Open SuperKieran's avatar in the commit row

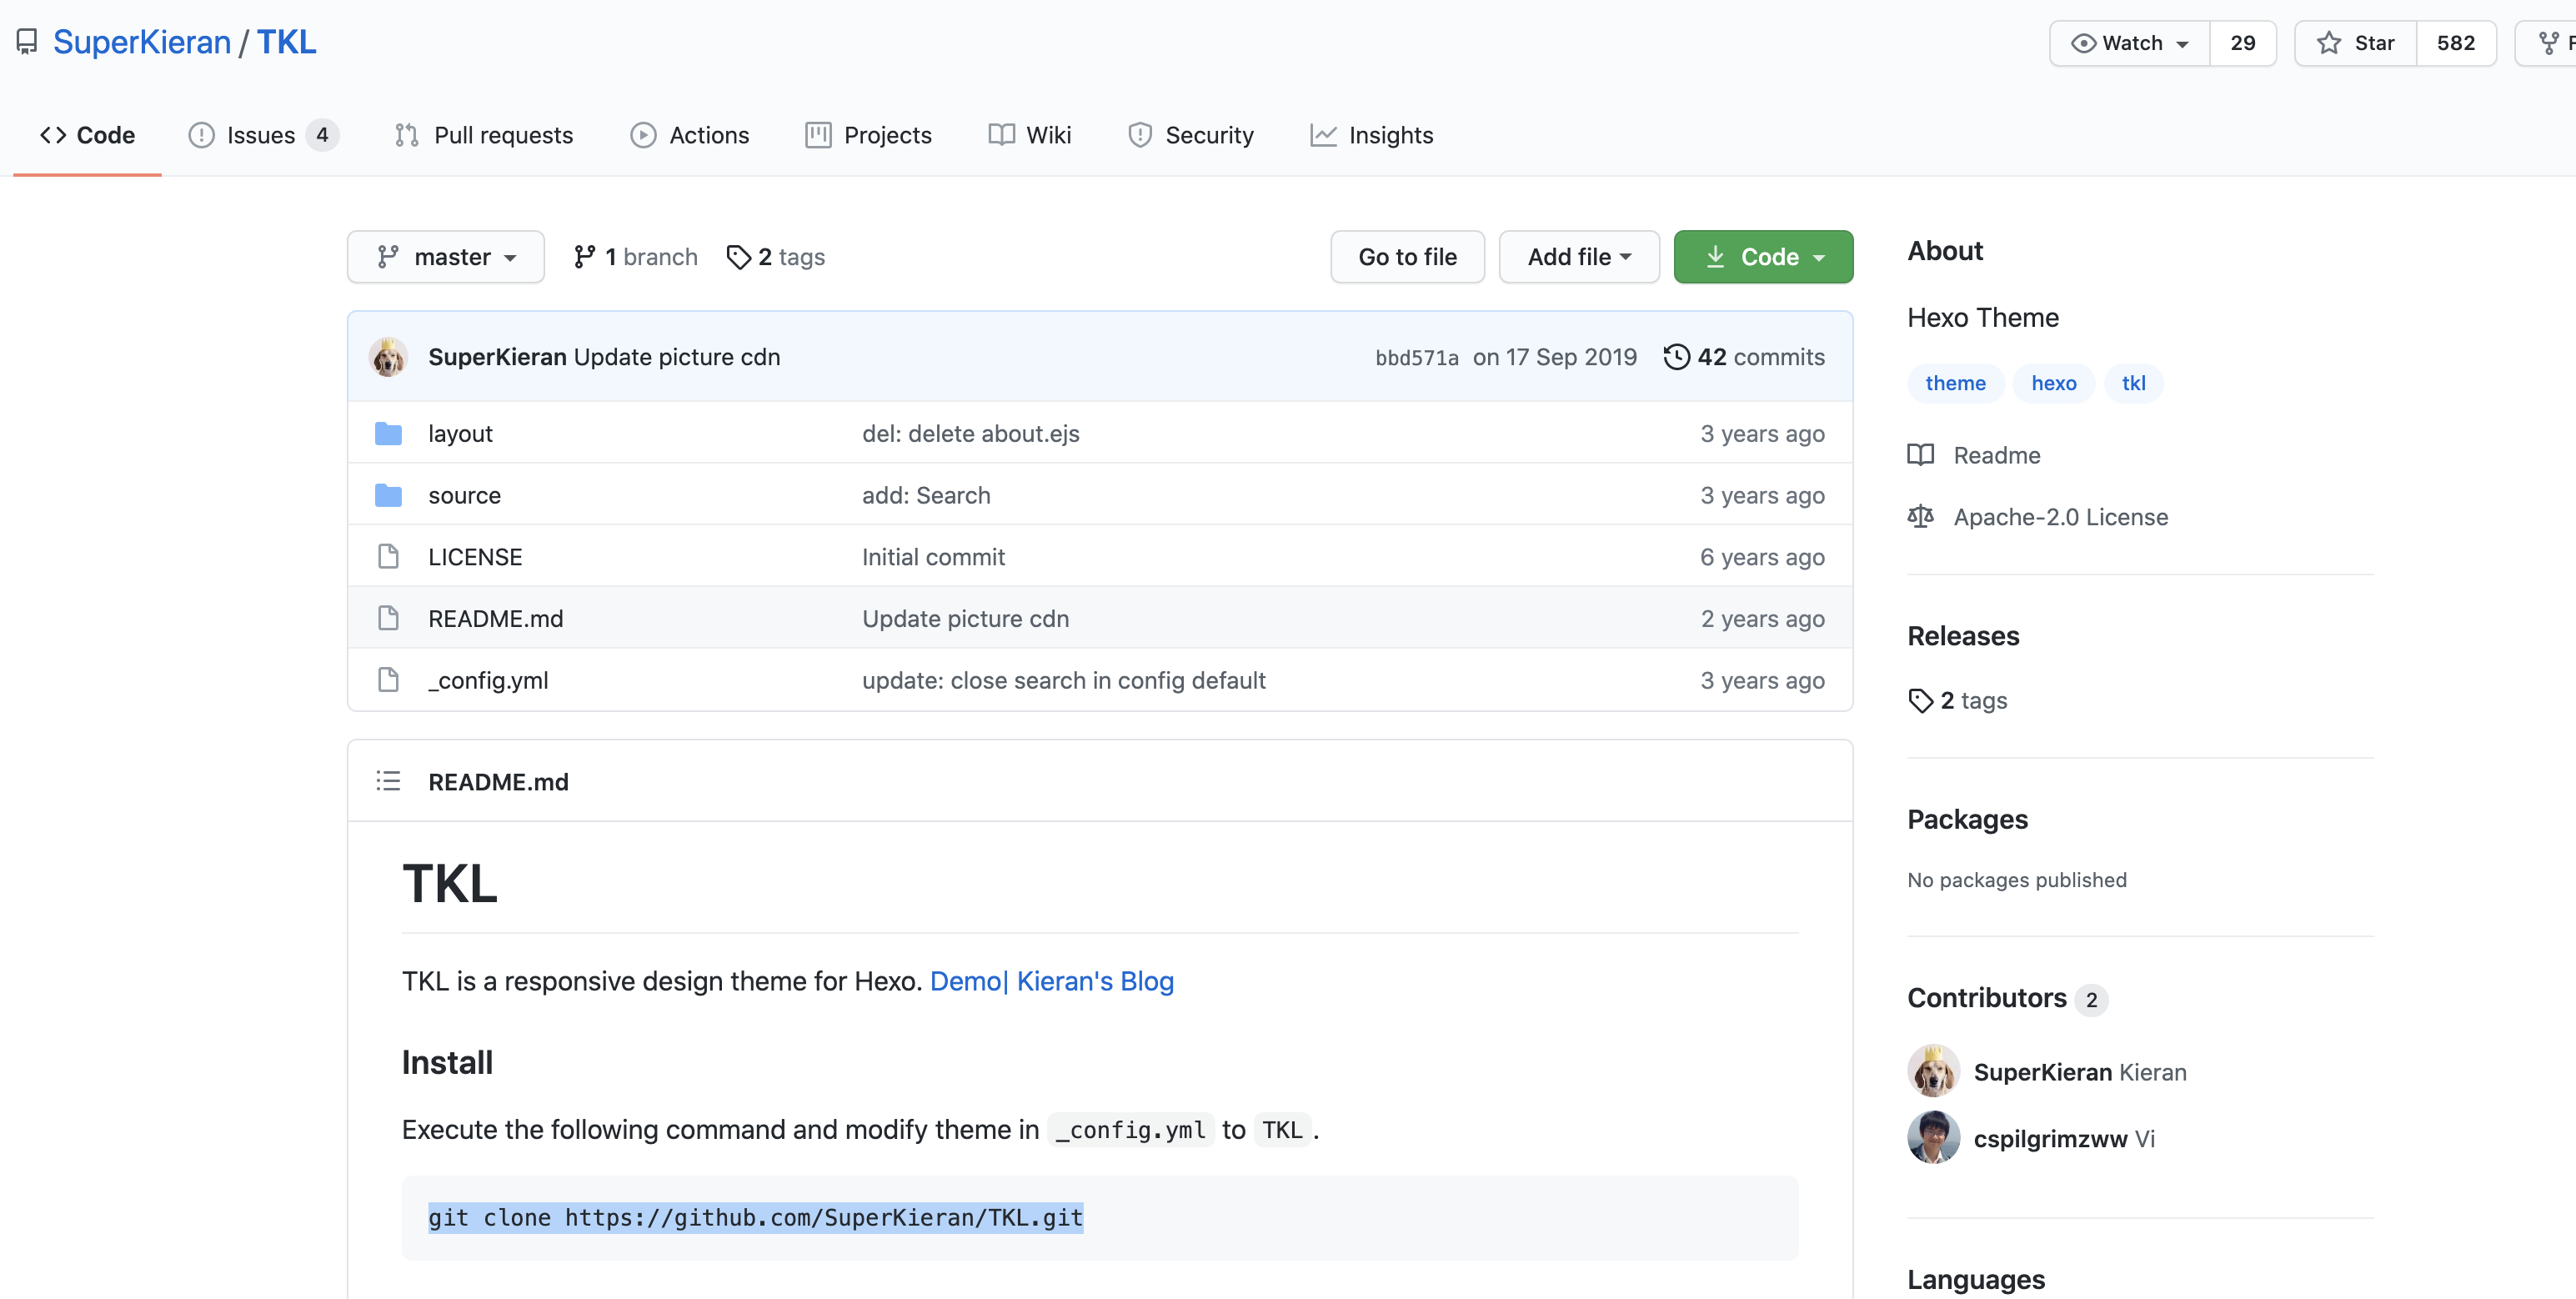click(x=388, y=357)
